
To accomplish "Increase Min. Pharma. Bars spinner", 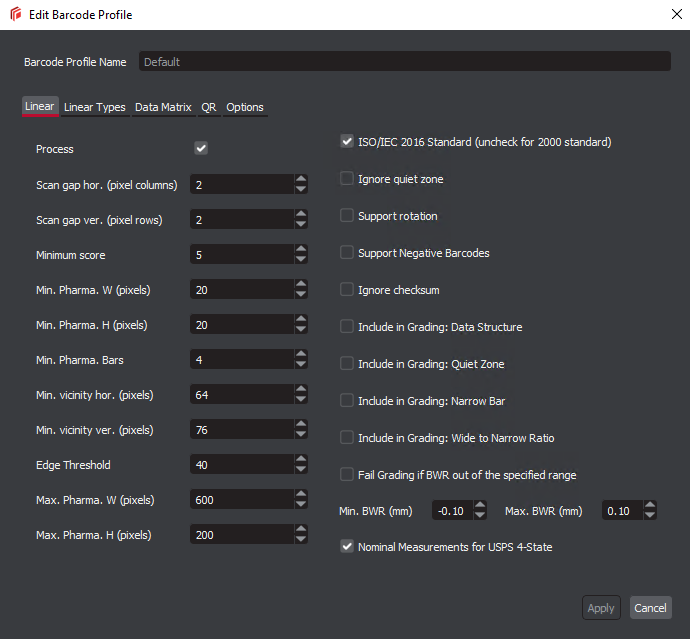I will (301, 355).
